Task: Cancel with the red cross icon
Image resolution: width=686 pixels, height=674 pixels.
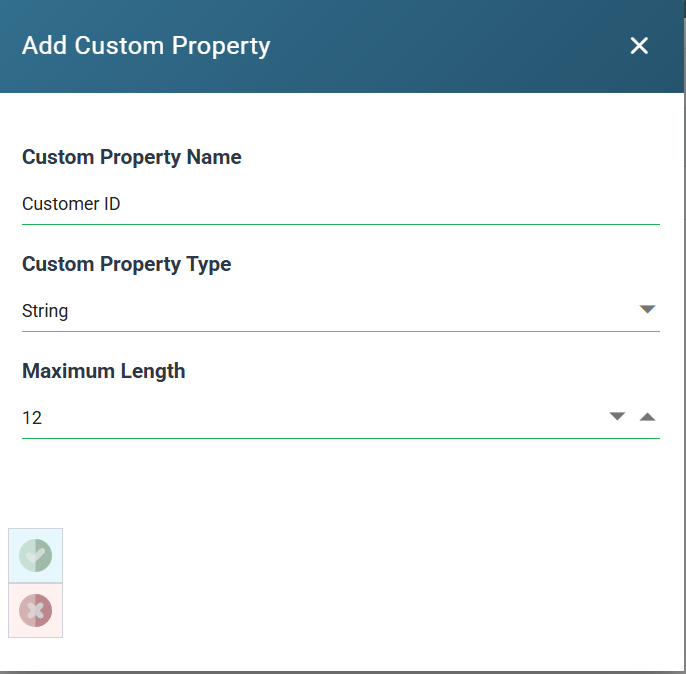Action: (35, 610)
